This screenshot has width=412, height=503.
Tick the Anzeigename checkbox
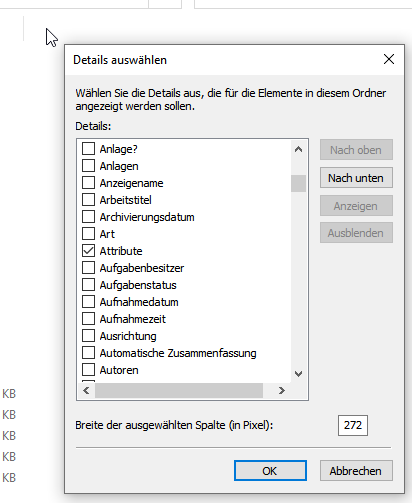pyautogui.click(x=88, y=182)
